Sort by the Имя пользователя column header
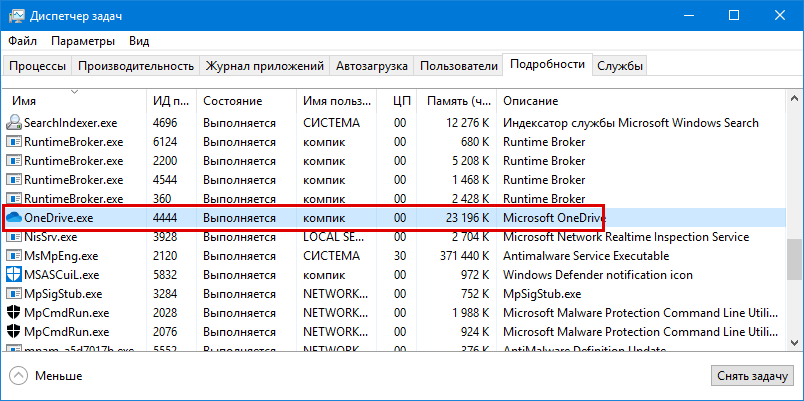Screen dimensions: 804x401 (336, 101)
